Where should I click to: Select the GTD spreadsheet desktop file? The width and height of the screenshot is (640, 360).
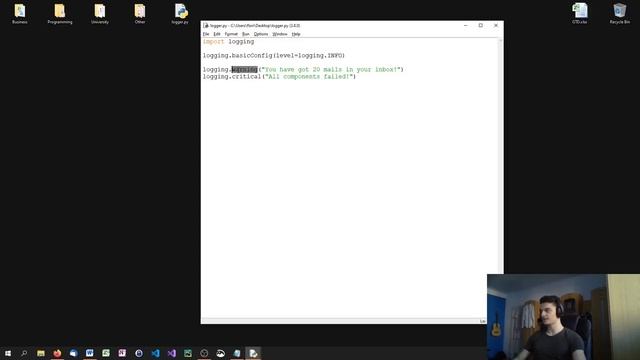pos(580,13)
